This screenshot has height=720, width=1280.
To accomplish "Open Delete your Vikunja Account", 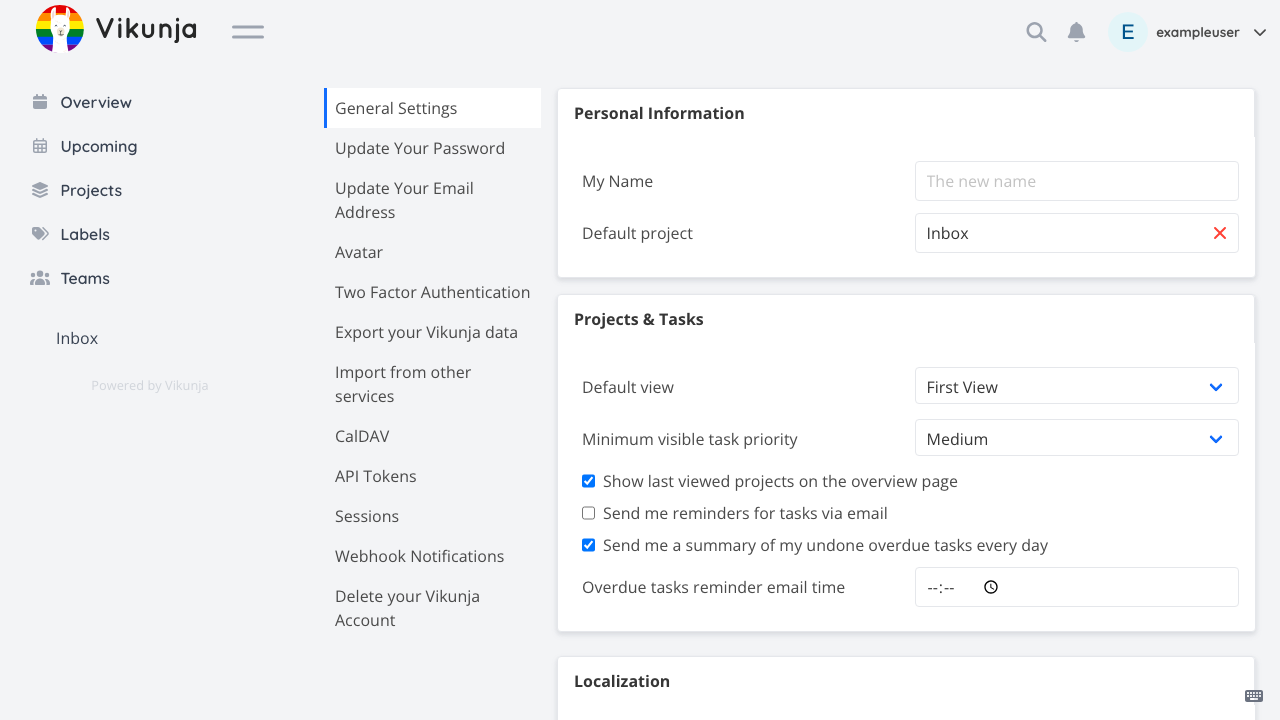I will tap(433, 608).
